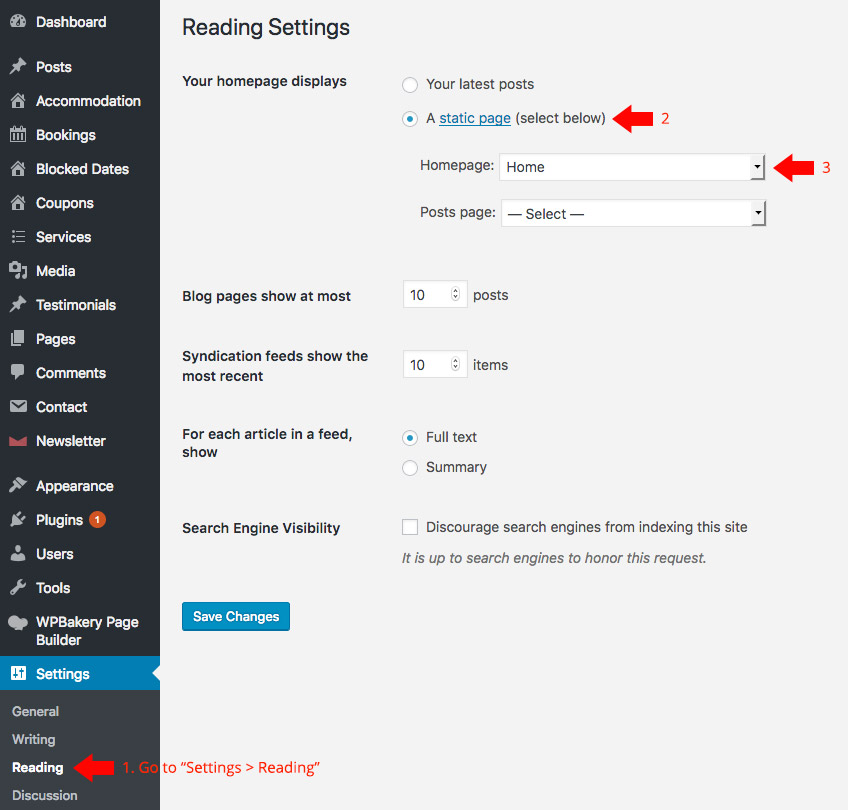Click the Posts pushpin icon

point(18,67)
